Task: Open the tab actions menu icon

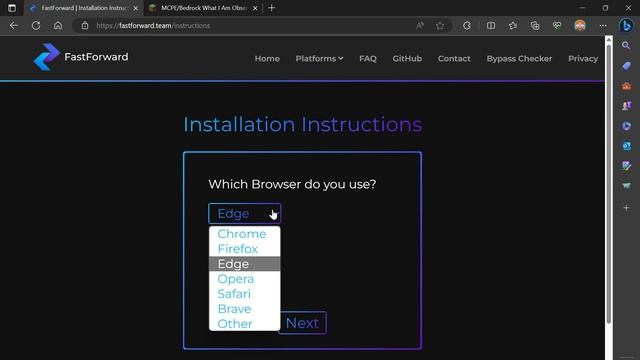Action: tap(12, 8)
